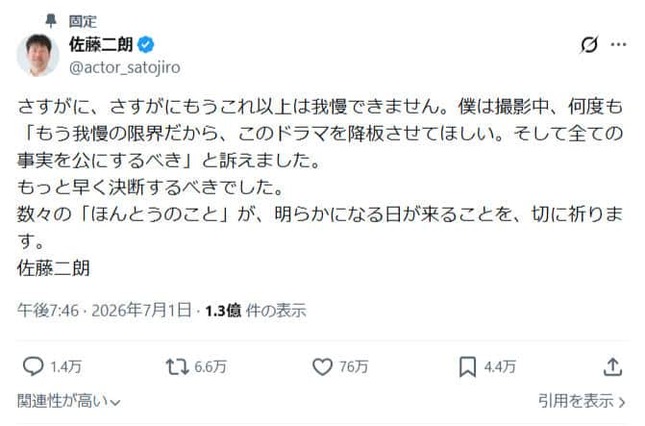Expand quotes via 引用を表示 chevron
The image size is (645, 426).
click(582, 401)
